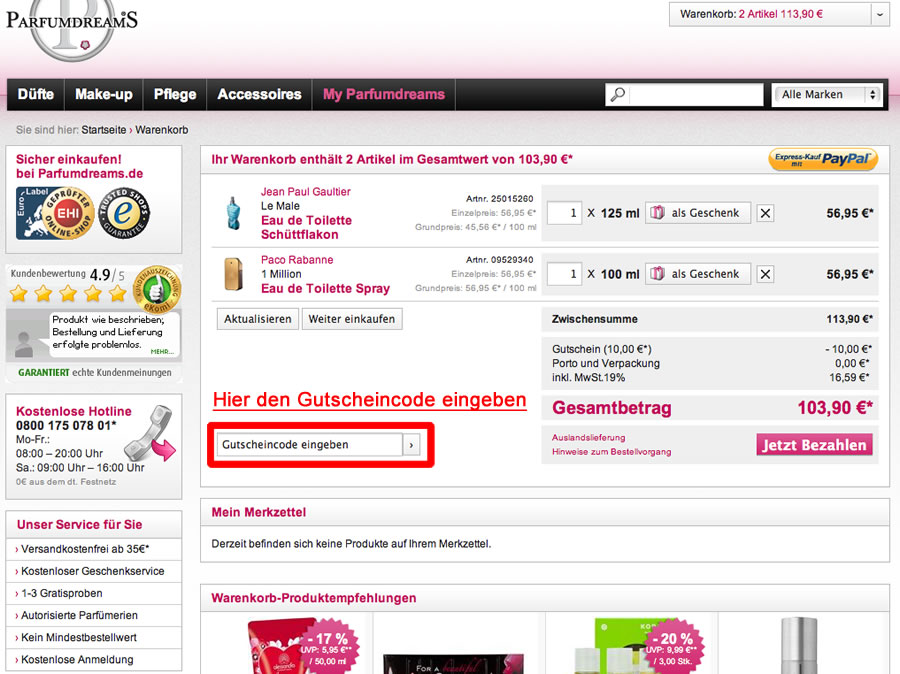Remove Paco Rabanne 1 Million item
The width and height of the screenshot is (900, 674).
tap(765, 274)
